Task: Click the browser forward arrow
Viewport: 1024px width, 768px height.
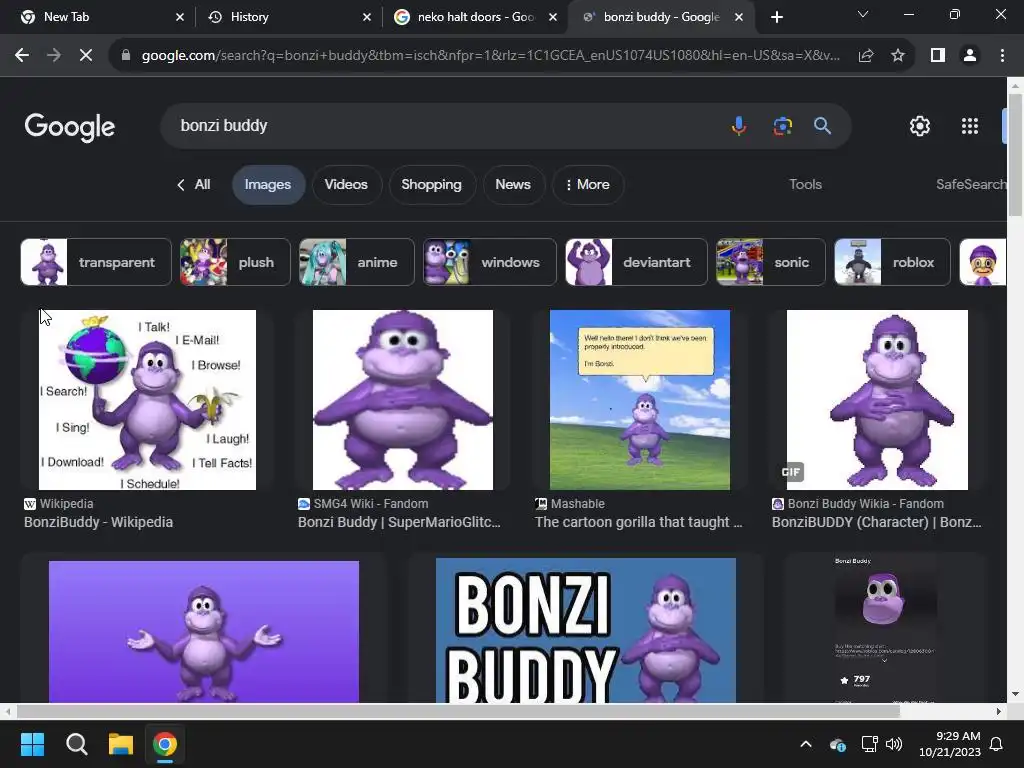Action: (54, 56)
